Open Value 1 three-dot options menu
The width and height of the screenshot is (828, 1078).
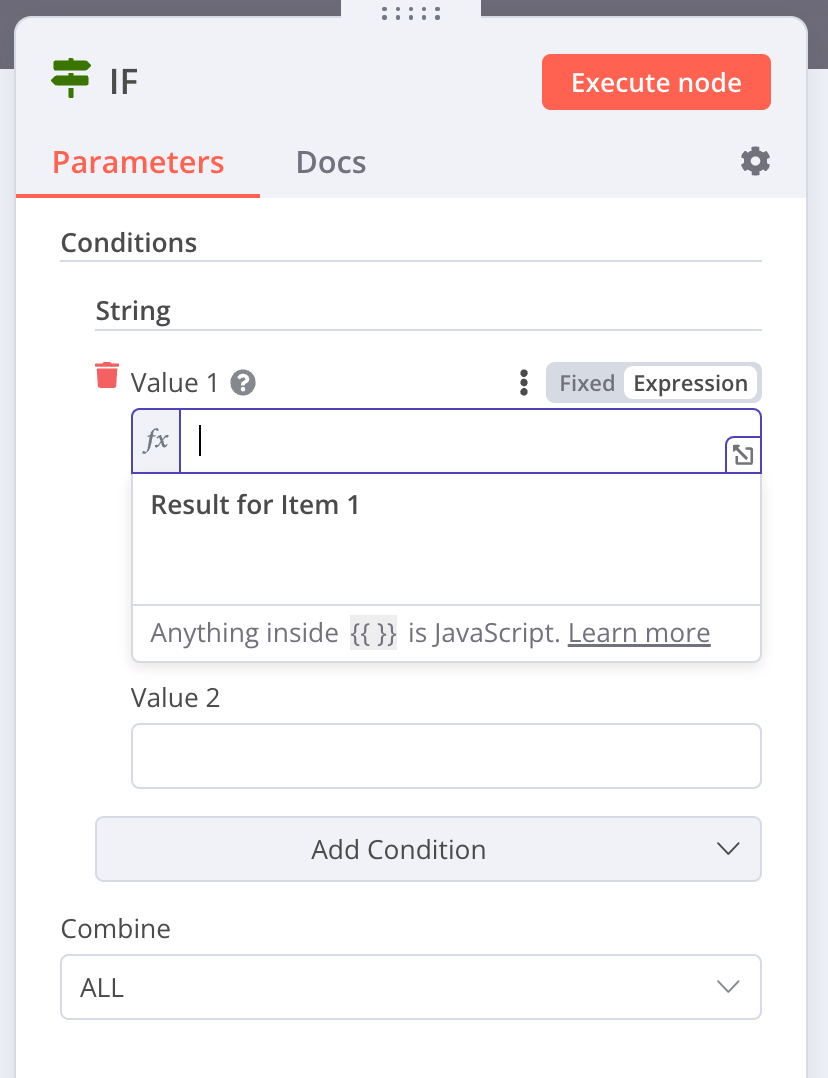tap(523, 383)
